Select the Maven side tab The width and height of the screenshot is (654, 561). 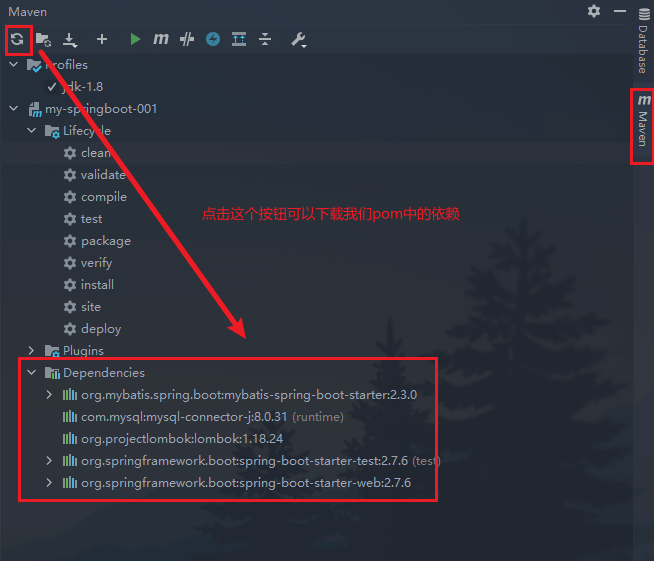(643, 121)
